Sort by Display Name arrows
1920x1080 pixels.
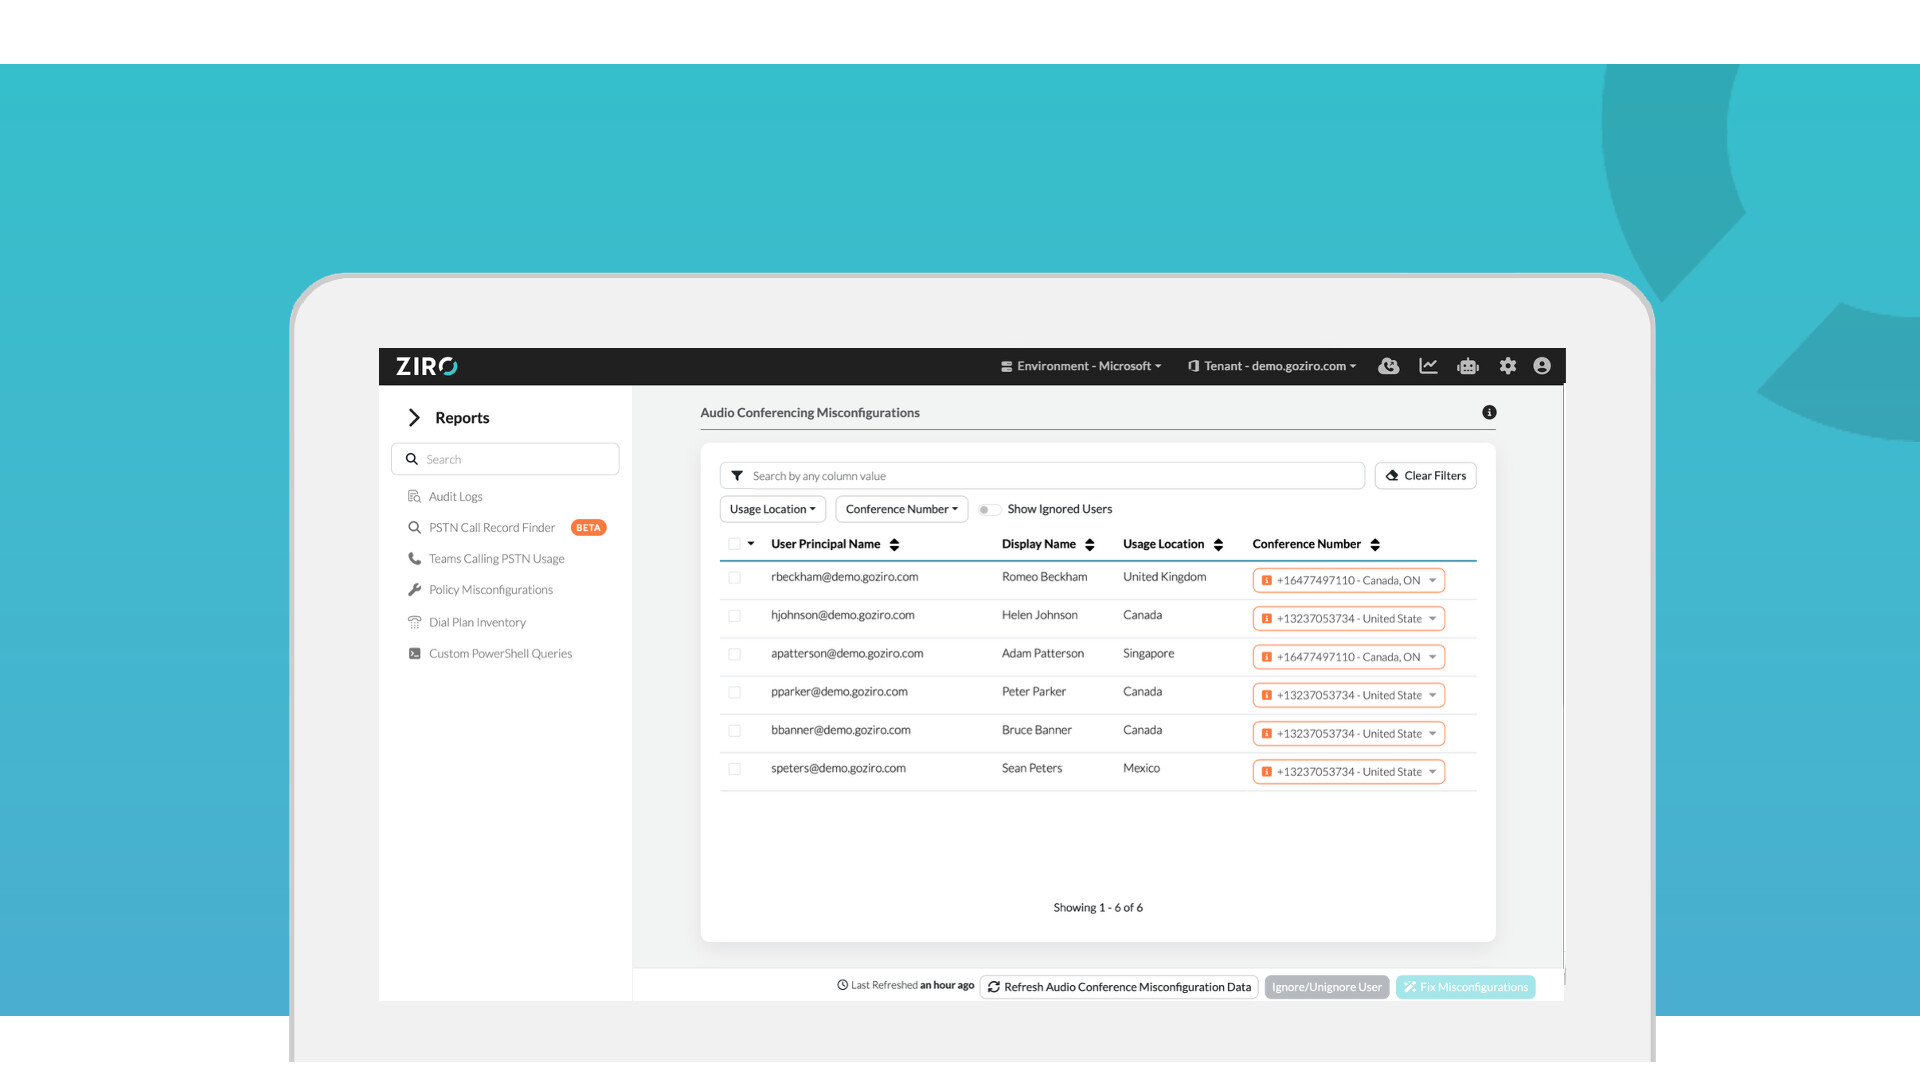tap(1090, 545)
